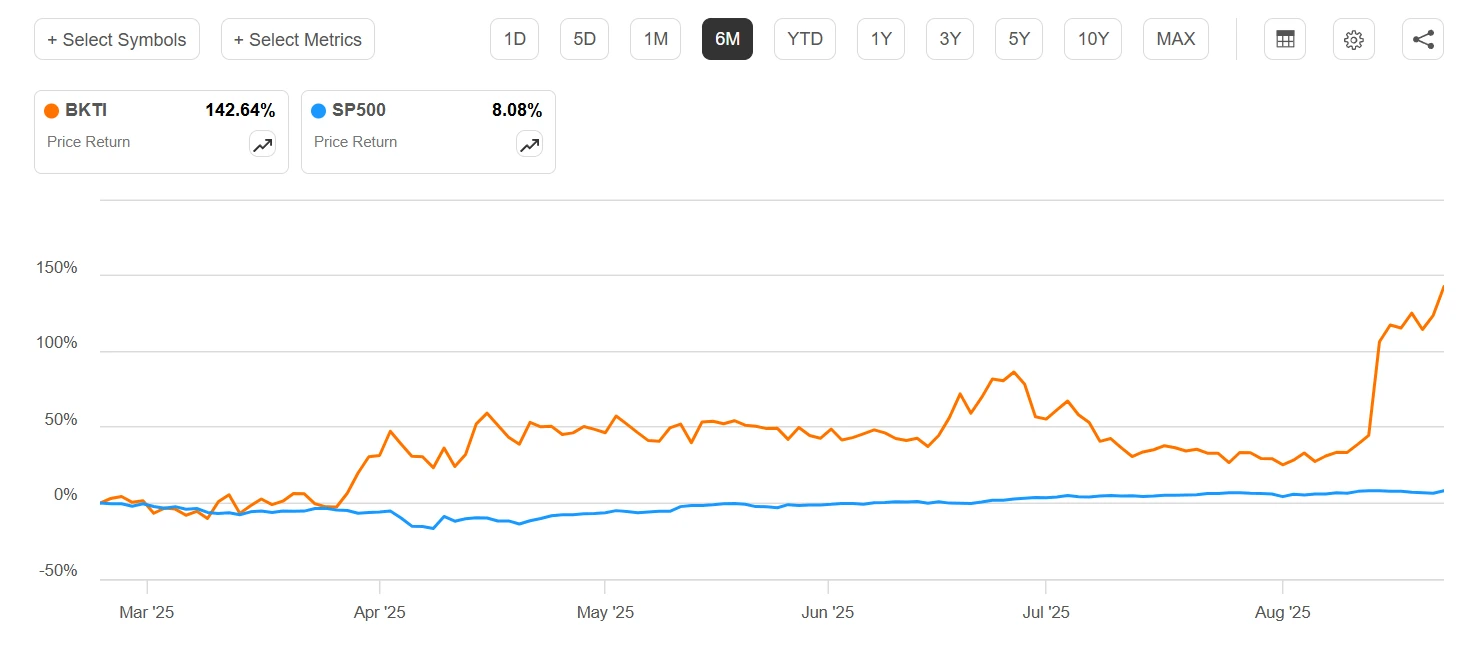Open the Select Symbols picker

(x=117, y=40)
